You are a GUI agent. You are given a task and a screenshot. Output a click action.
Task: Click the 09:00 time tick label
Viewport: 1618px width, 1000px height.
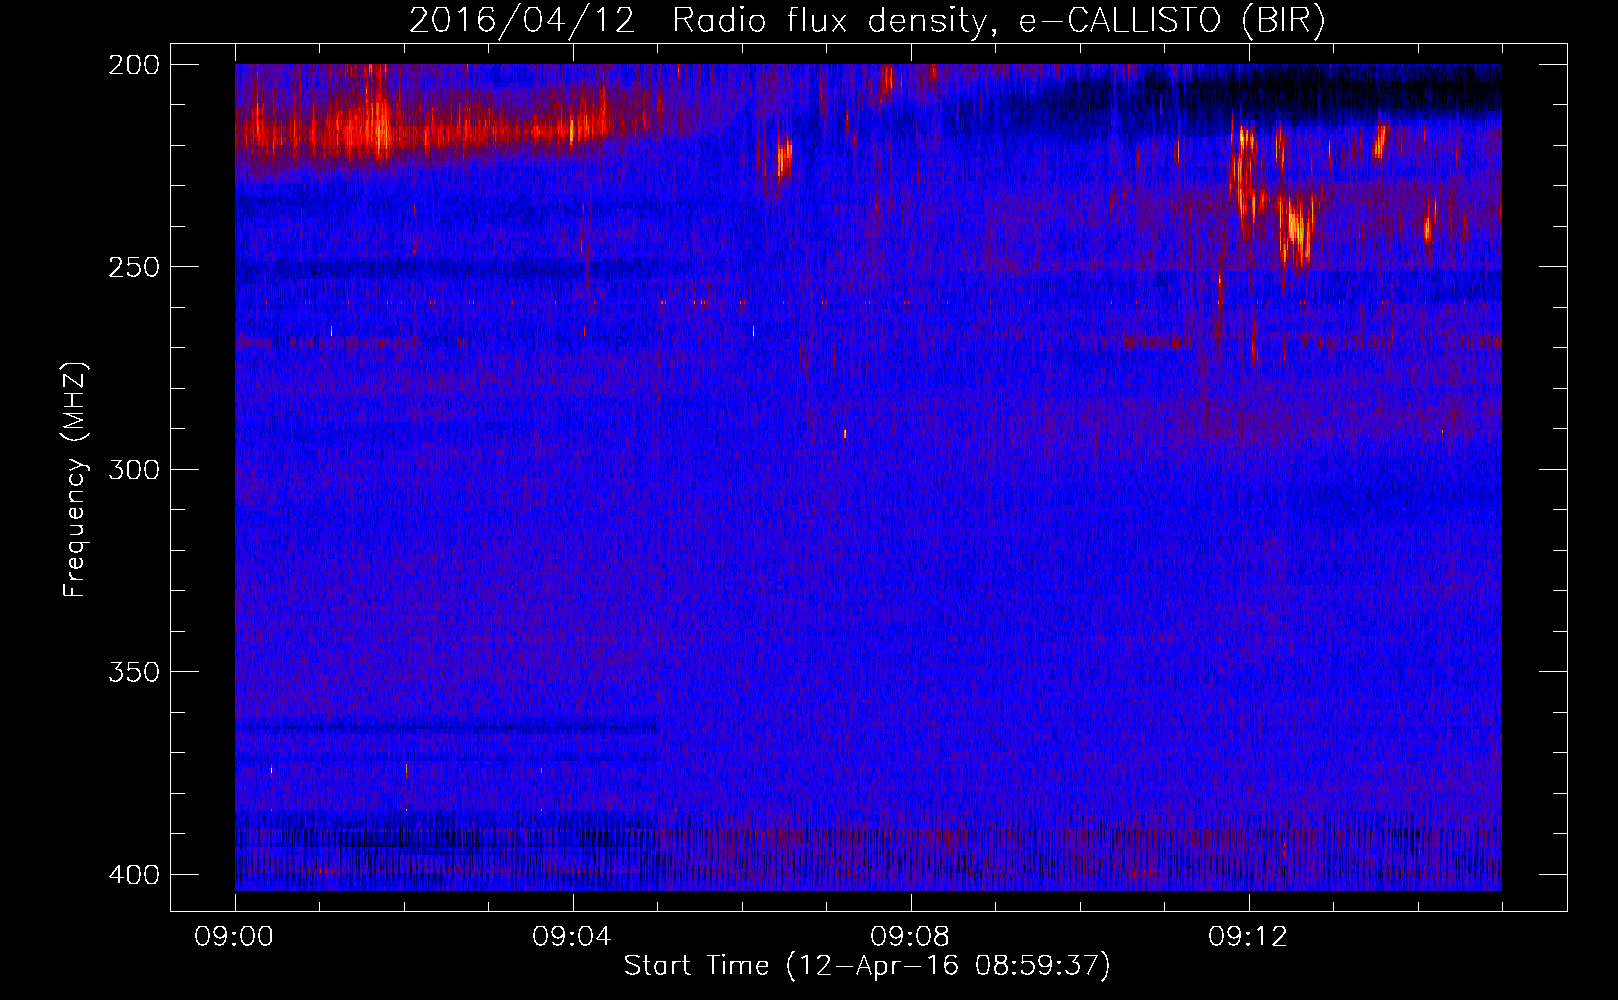tap(234, 937)
